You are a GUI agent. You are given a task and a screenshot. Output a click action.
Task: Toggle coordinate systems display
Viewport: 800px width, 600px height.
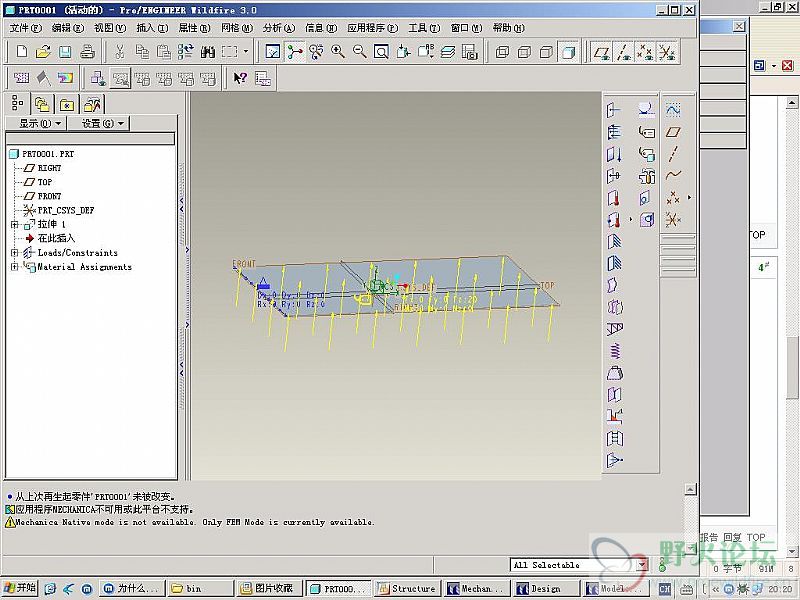coord(667,52)
